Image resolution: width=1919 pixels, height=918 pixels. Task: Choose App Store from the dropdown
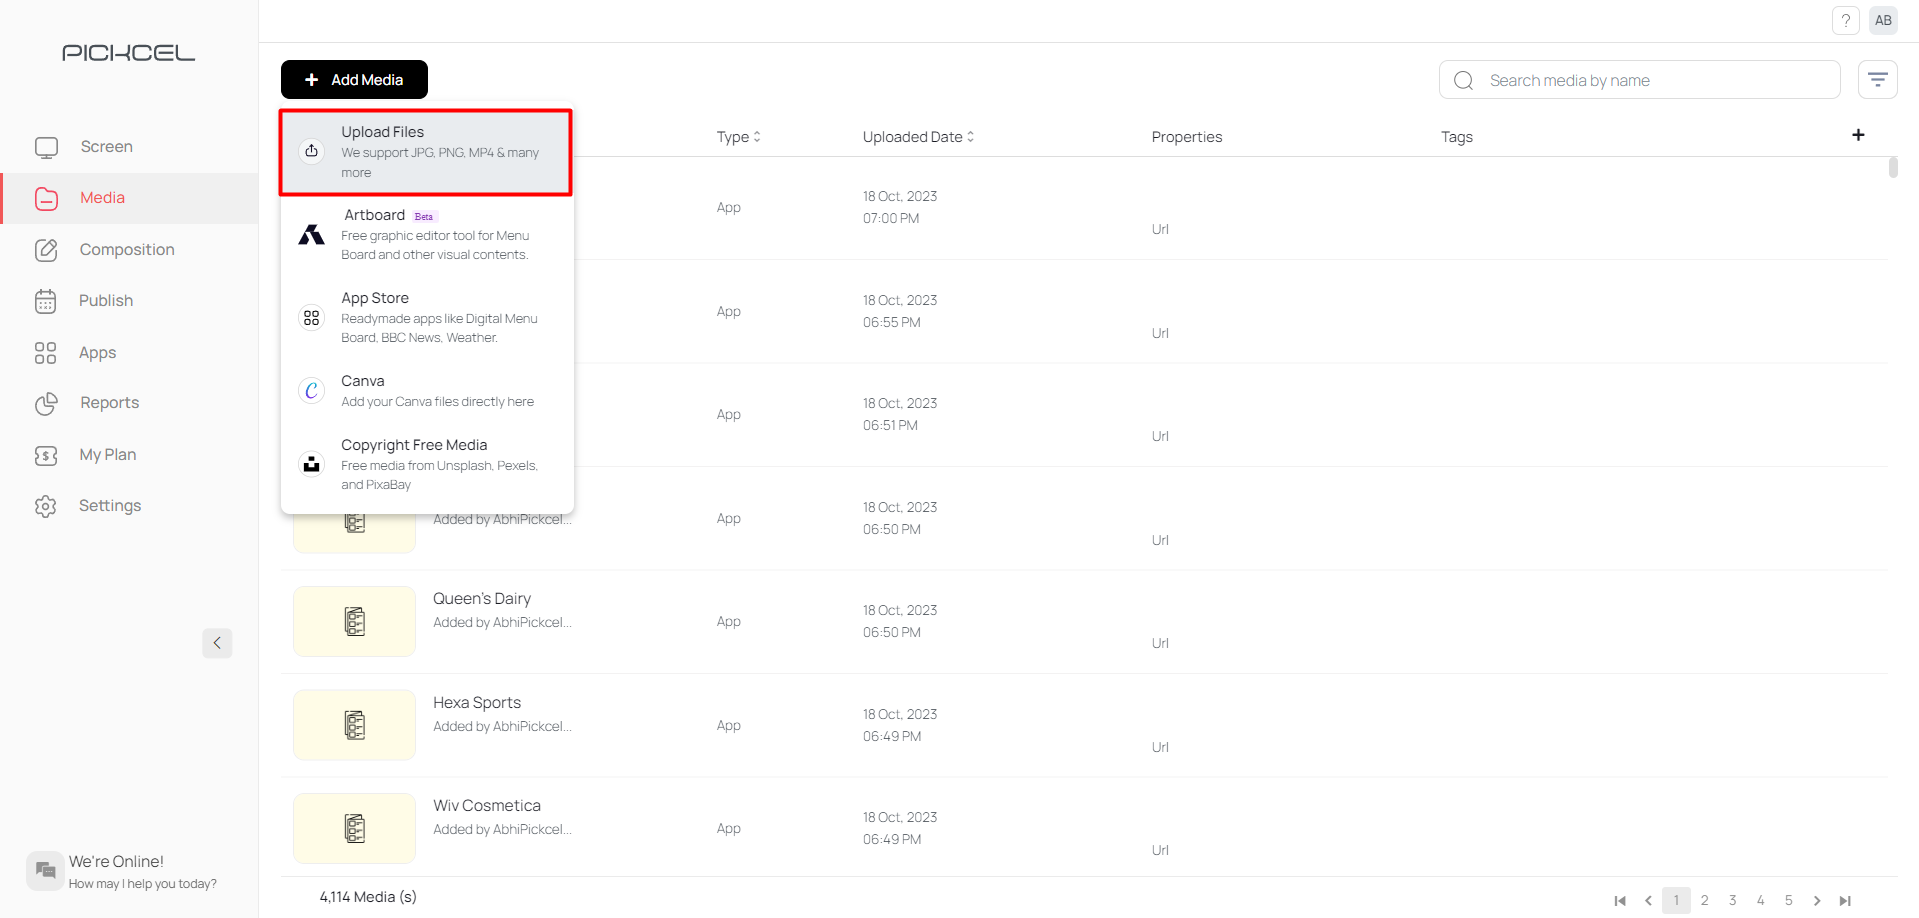426,318
